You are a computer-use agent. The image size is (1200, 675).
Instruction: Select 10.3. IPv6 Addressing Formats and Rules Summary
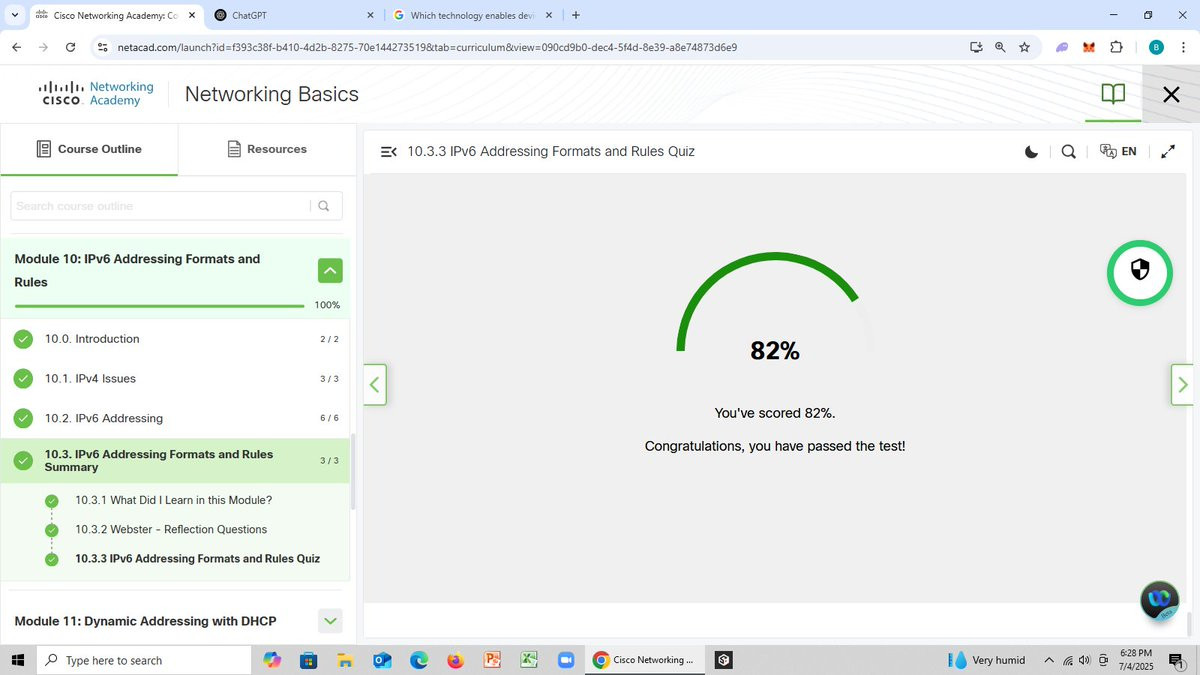[x=176, y=461]
